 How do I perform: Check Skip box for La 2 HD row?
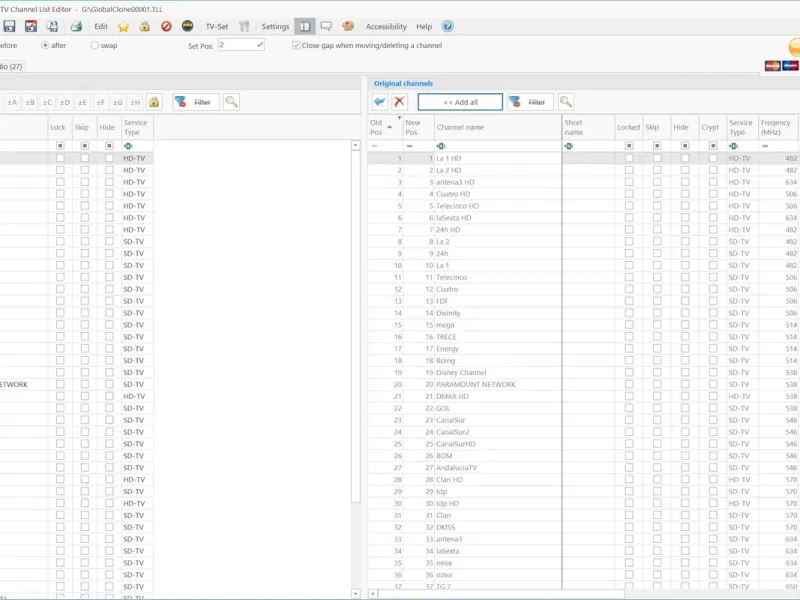pos(657,170)
